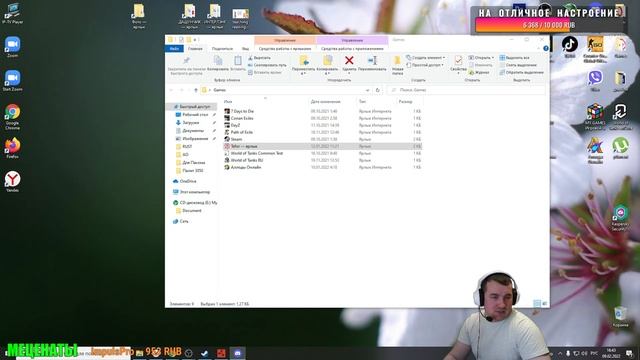Image resolution: width=640 pixels, height=360 pixels.
Task: Launch Firefox from the desktop
Action: (12, 148)
